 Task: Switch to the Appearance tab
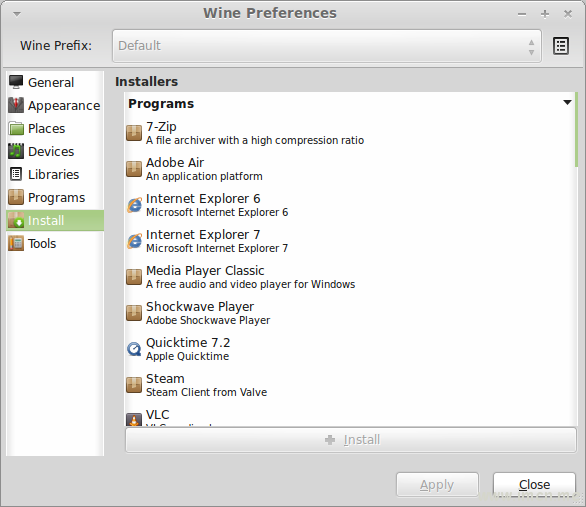(x=55, y=105)
